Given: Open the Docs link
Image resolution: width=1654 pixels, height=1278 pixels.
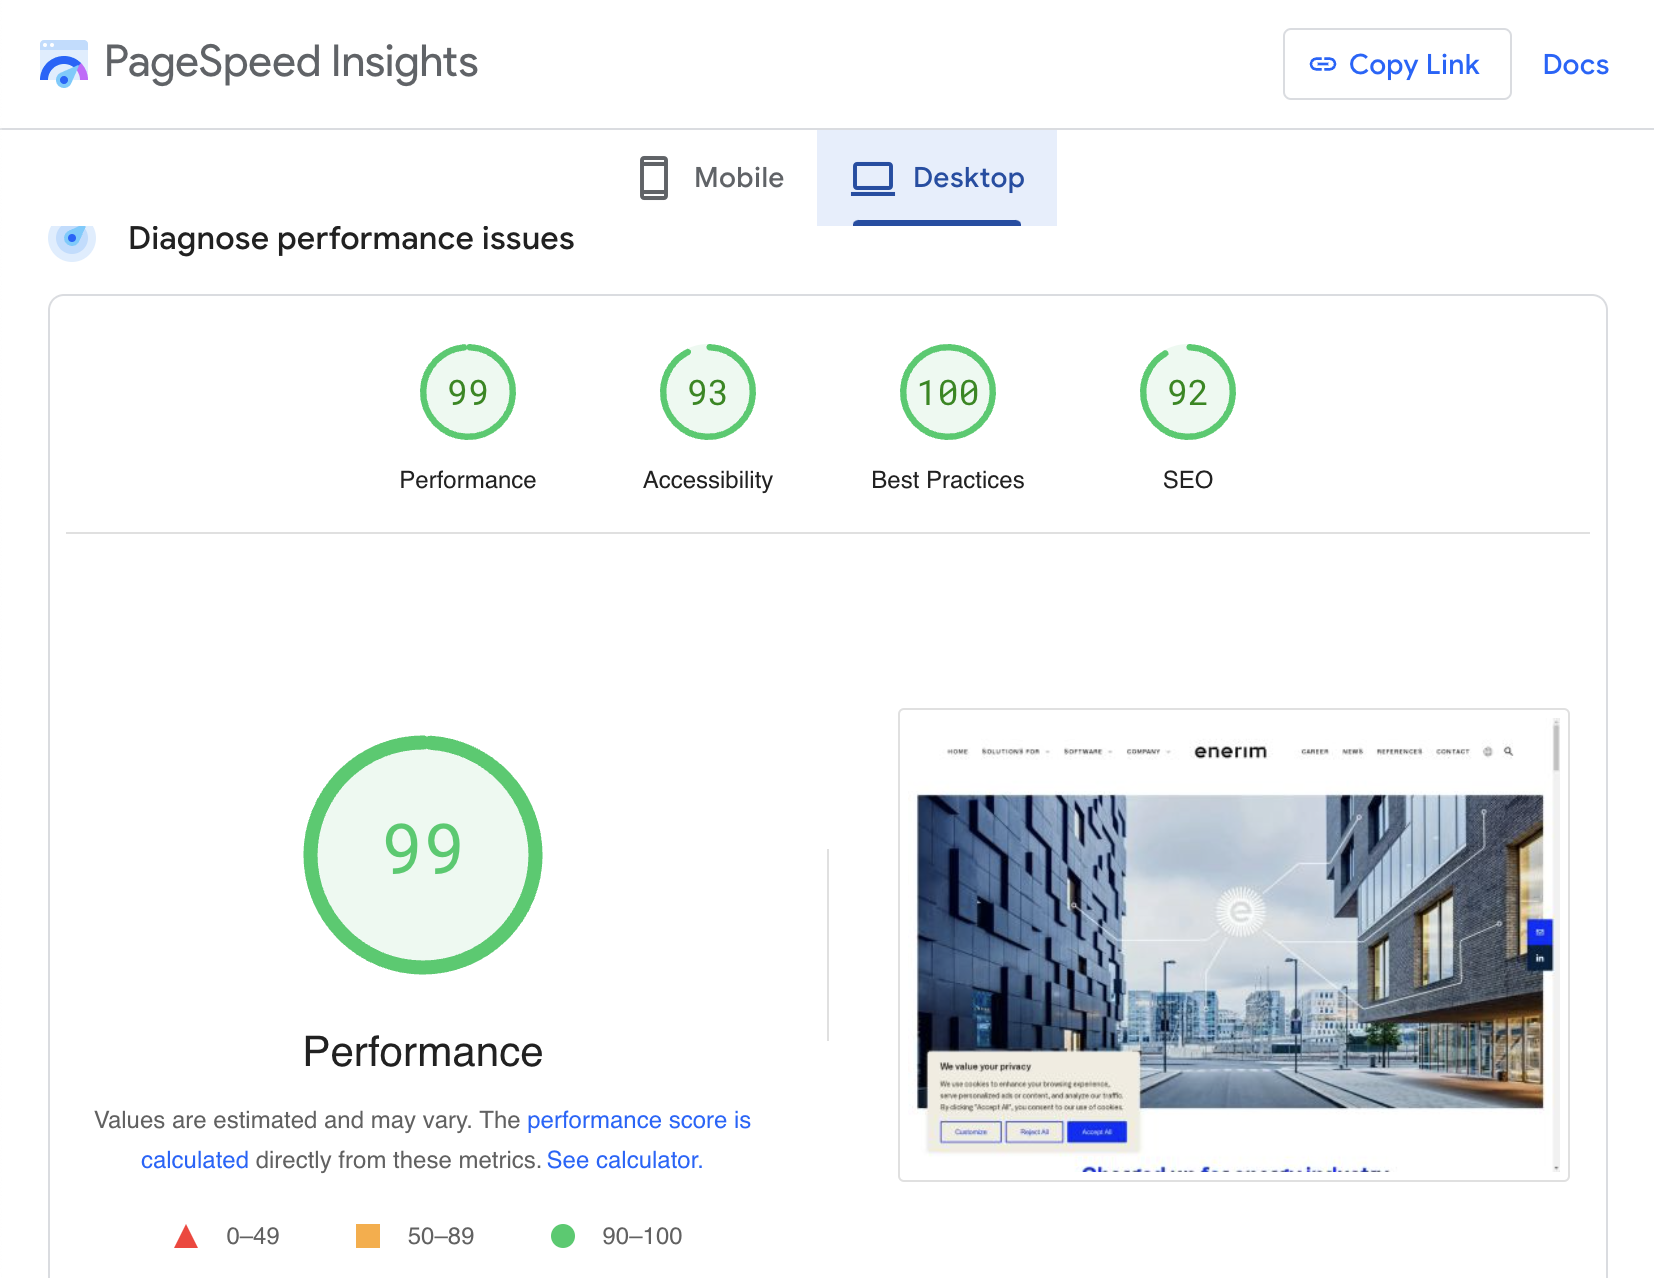Looking at the screenshot, I should click(x=1575, y=65).
